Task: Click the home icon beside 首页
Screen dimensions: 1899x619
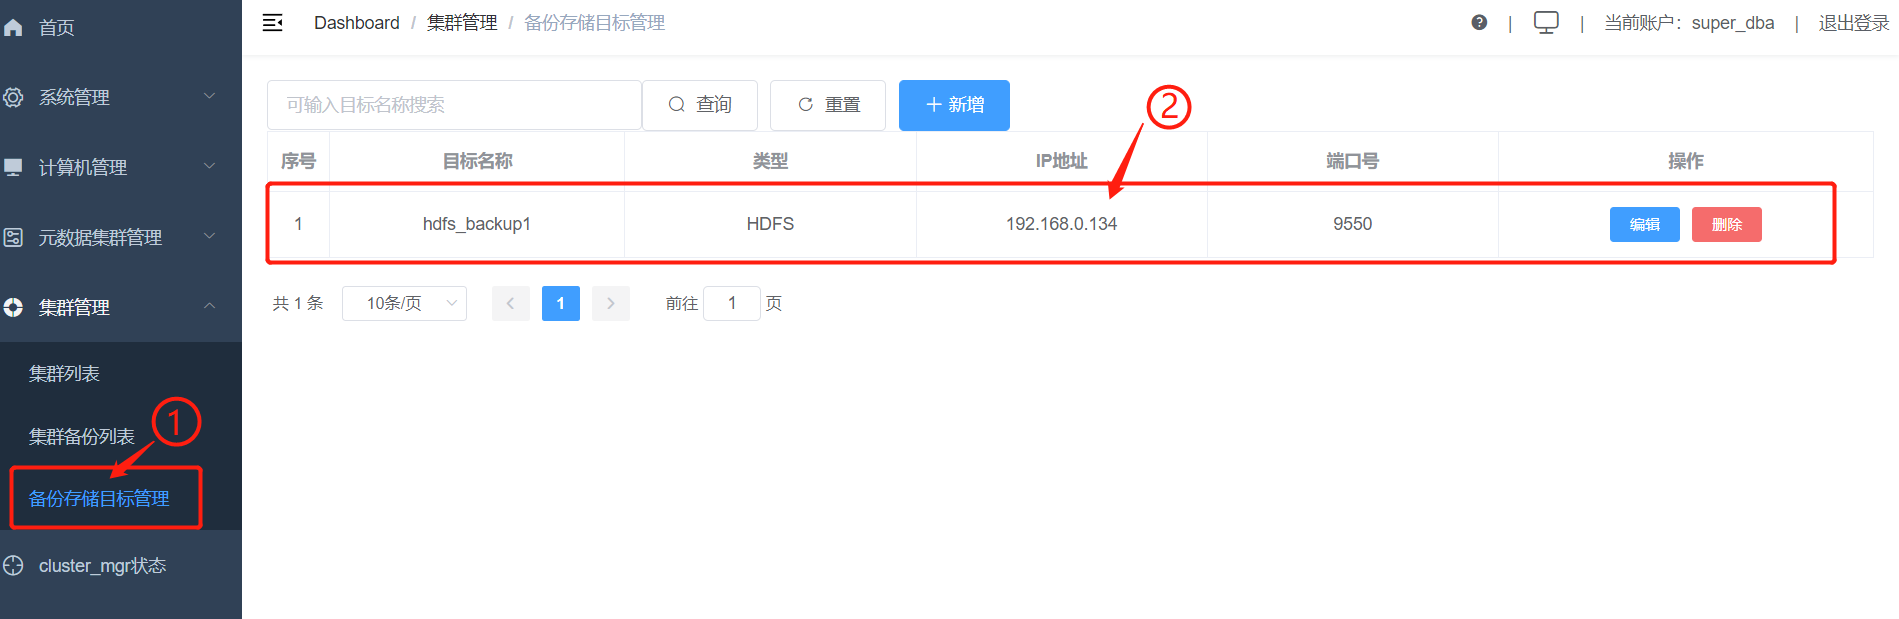Action: tap(14, 28)
